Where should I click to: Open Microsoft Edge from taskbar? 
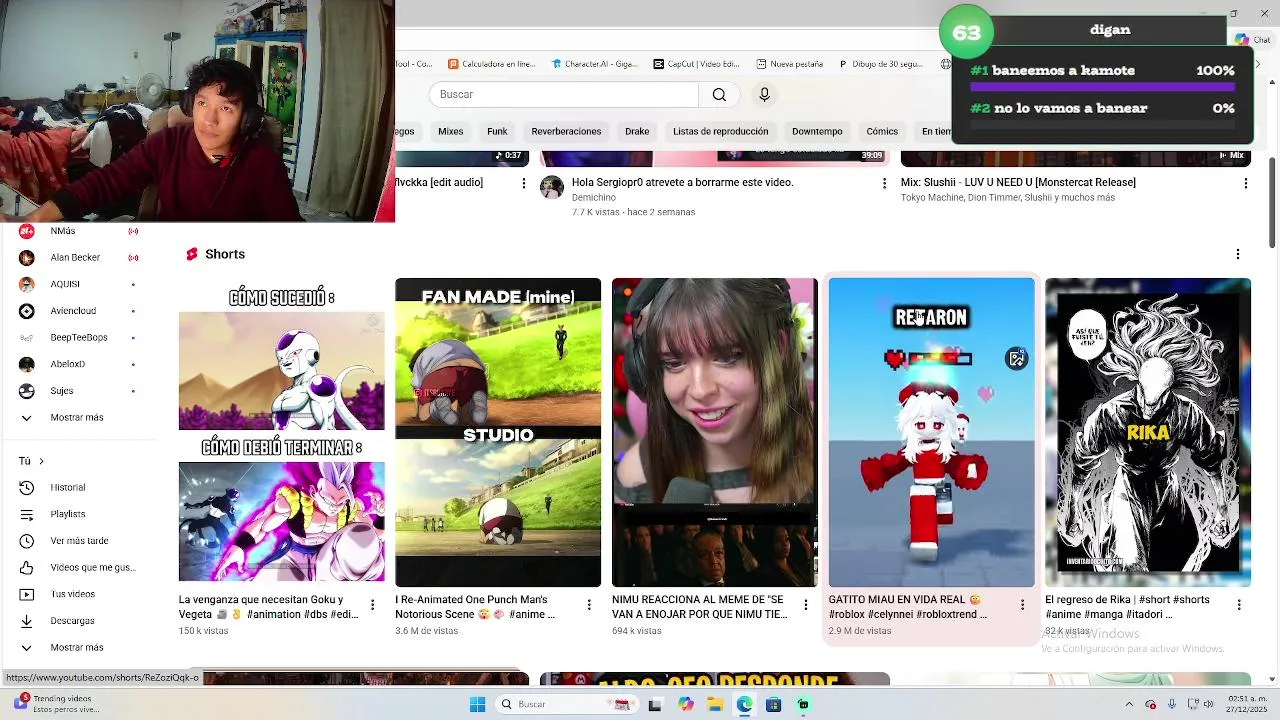[x=744, y=704]
